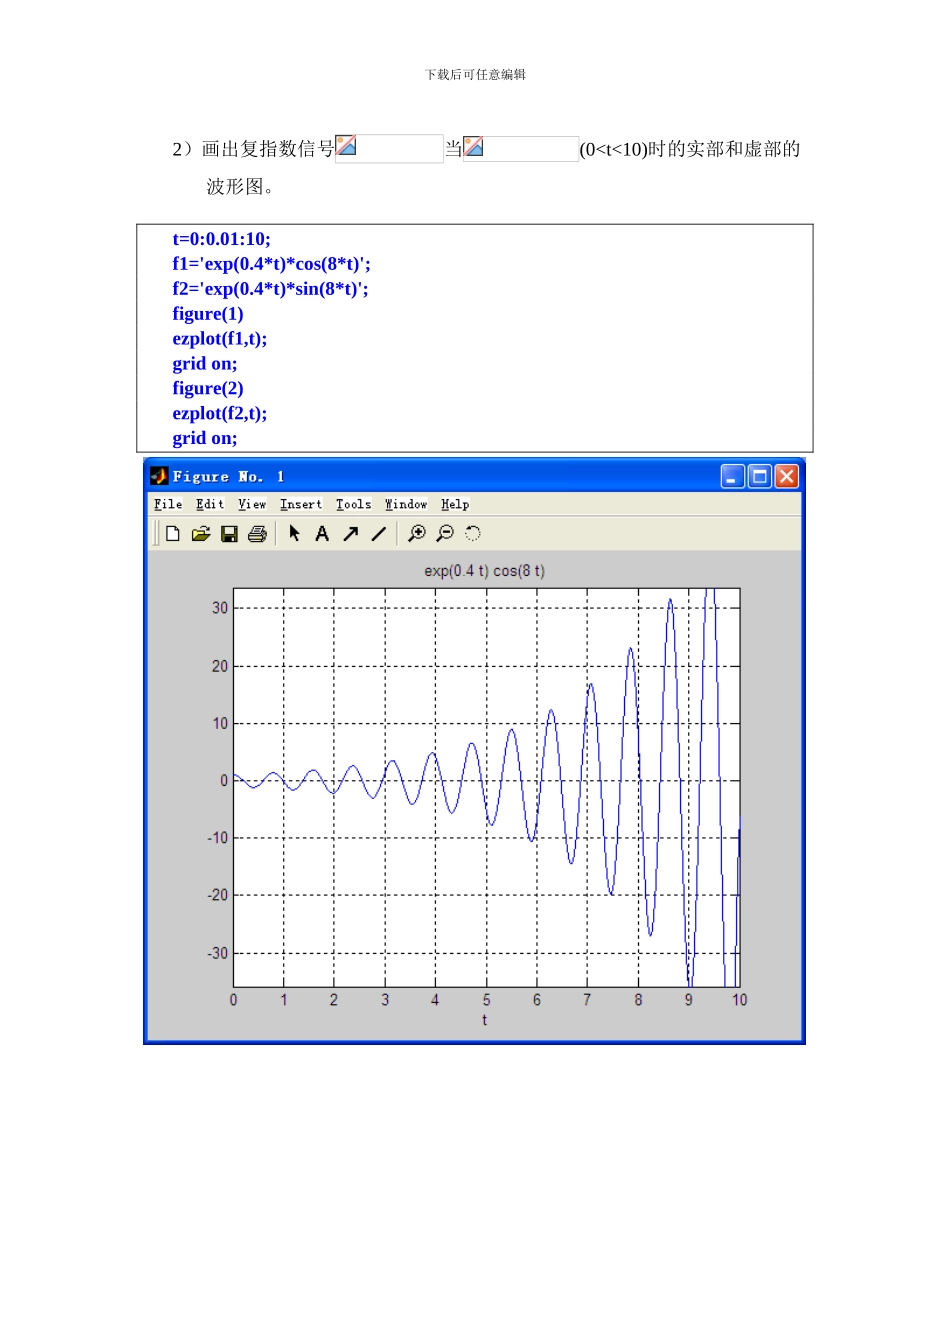Select the Insert Arrow tool
950x1344 pixels.
coord(350,534)
